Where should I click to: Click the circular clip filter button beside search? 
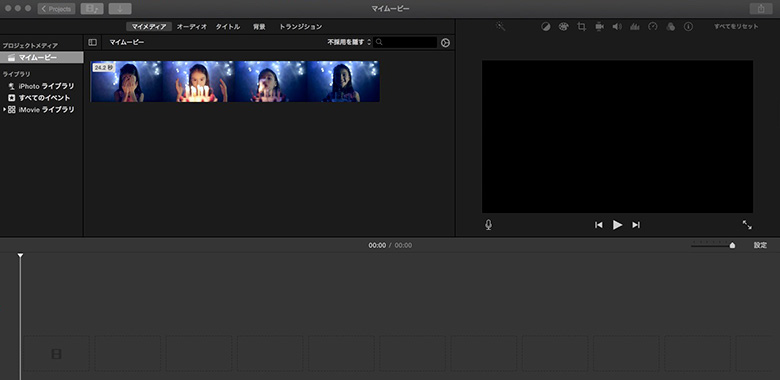(445, 43)
